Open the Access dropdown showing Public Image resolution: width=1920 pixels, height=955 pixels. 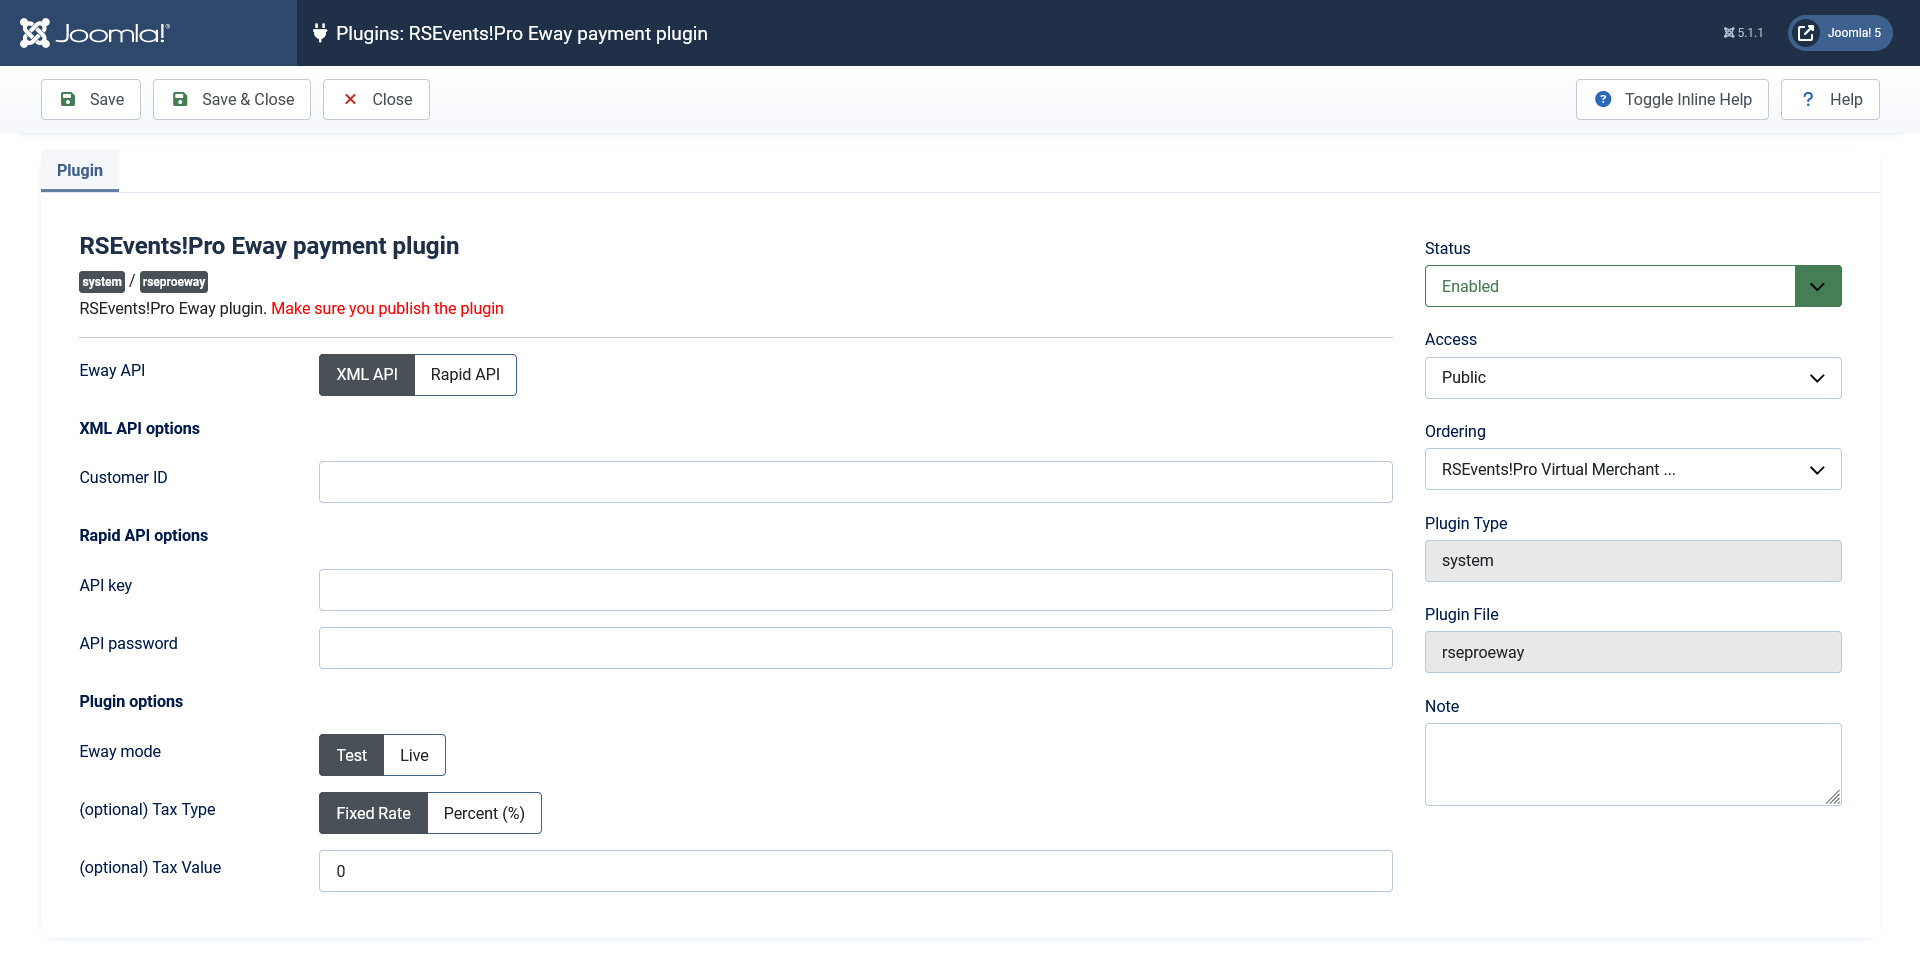tap(1633, 378)
